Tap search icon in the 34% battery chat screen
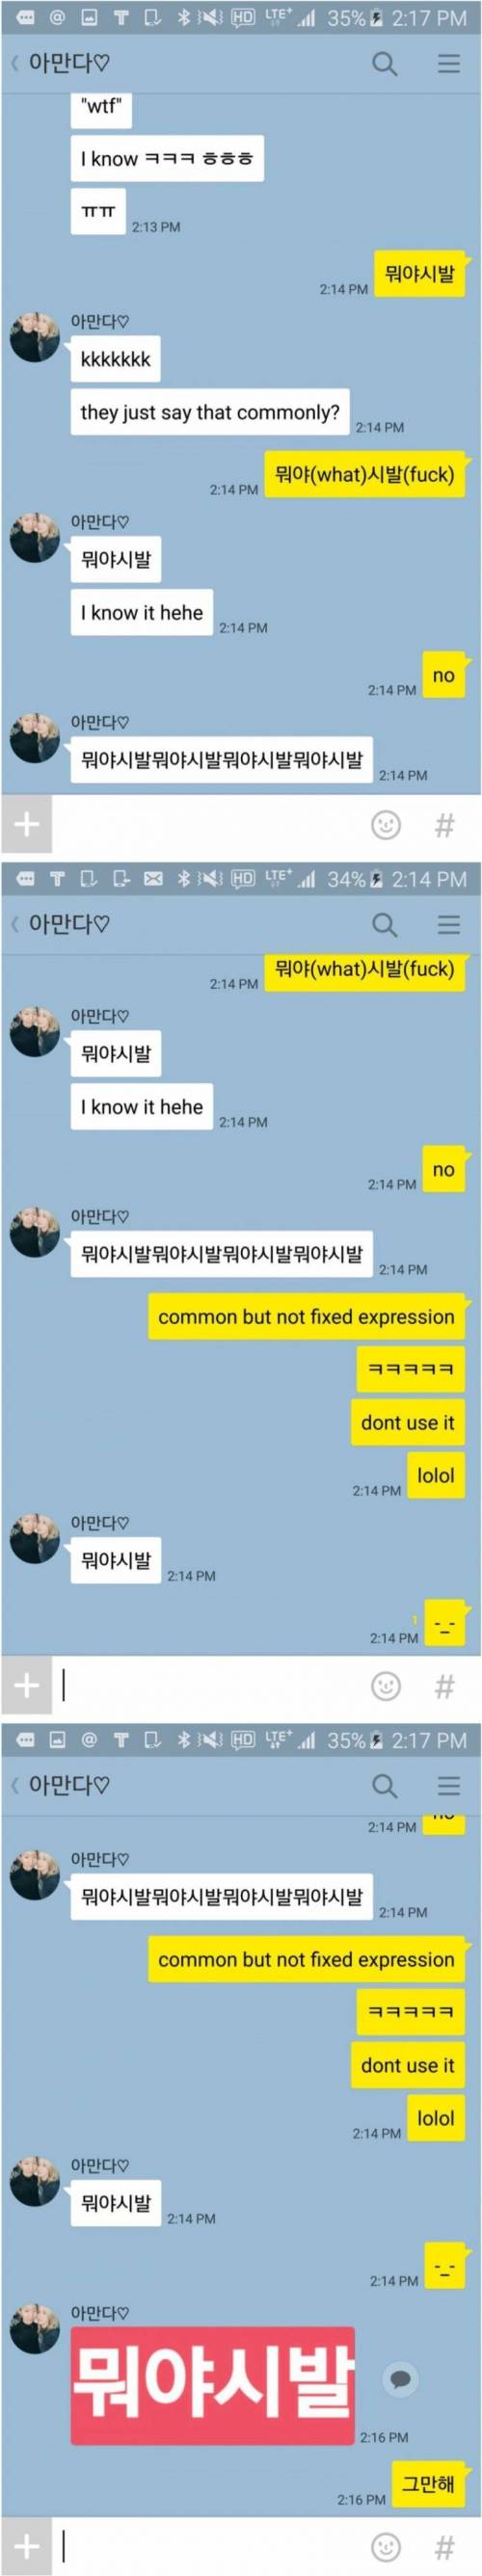482x2576 pixels. tap(385, 924)
